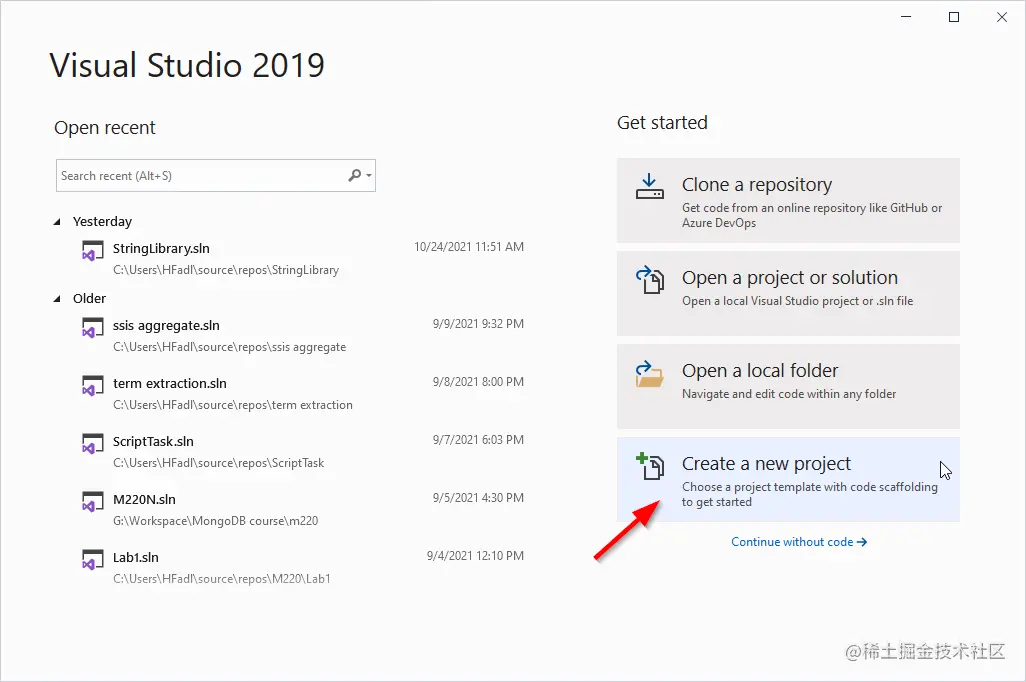
Task: Collapse the Yesterday group
Action: pos(57,222)
